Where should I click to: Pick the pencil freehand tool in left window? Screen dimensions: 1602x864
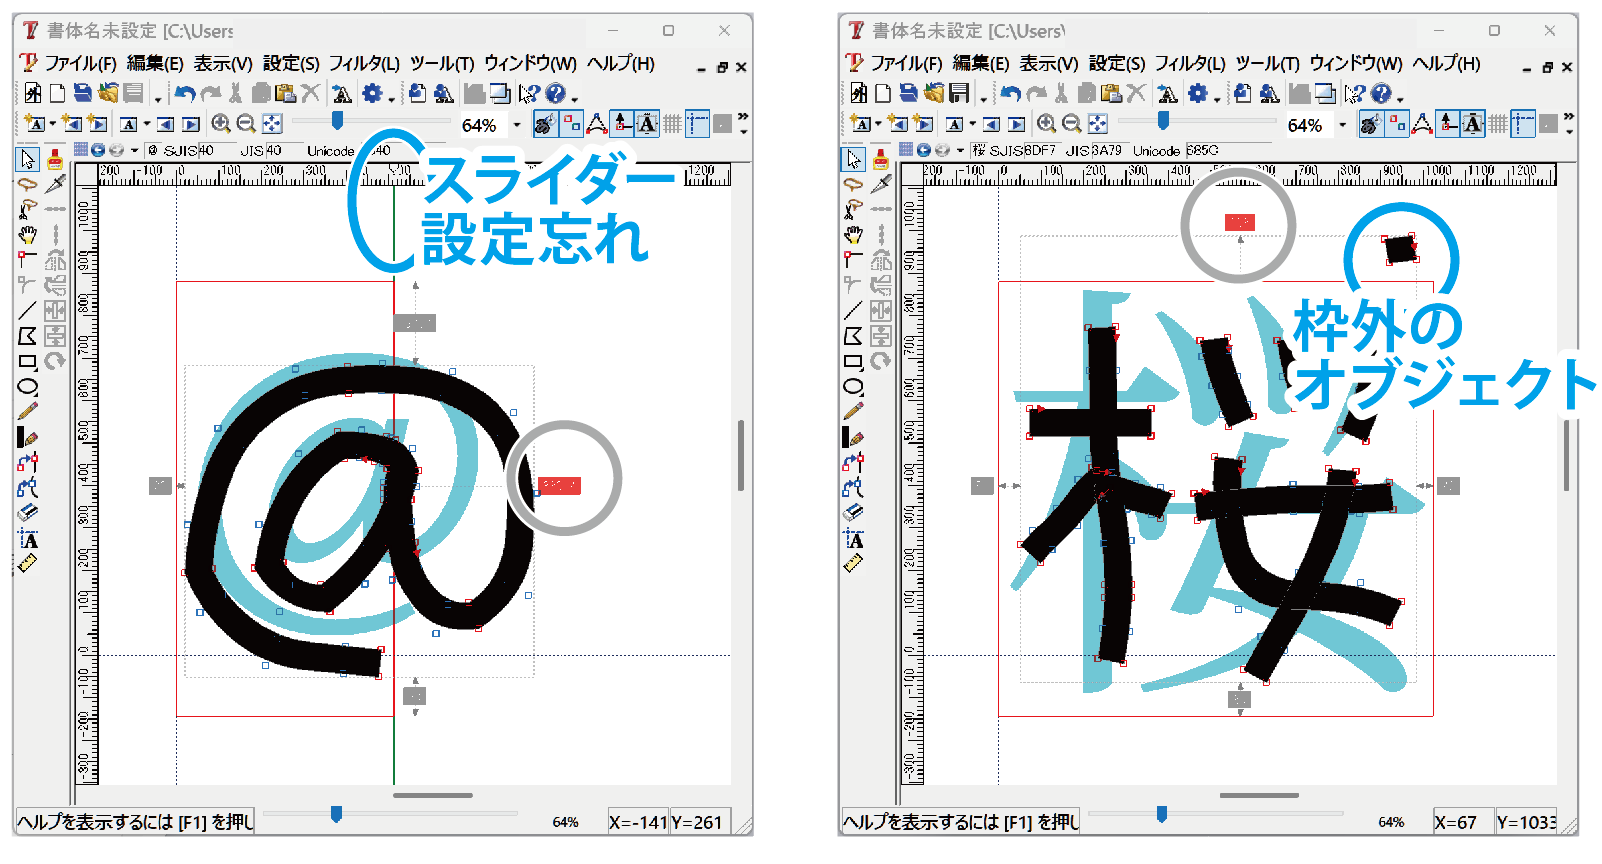tap(27, 411)
